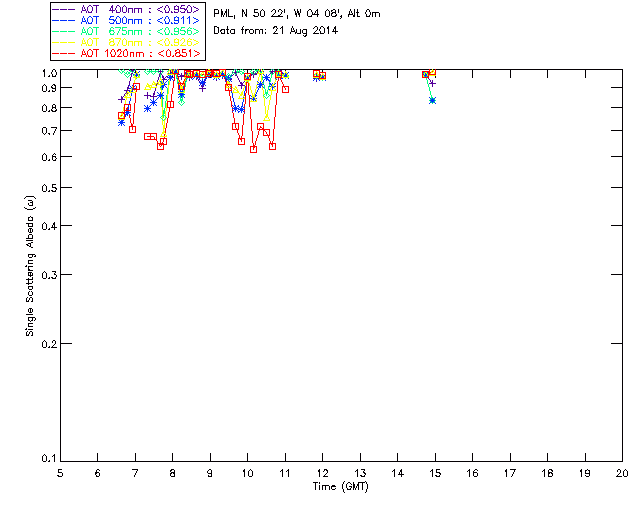This screenshot has width=640, height=512.
Task: Select the AOT 870nm legend entry
Action: (127, 42)
